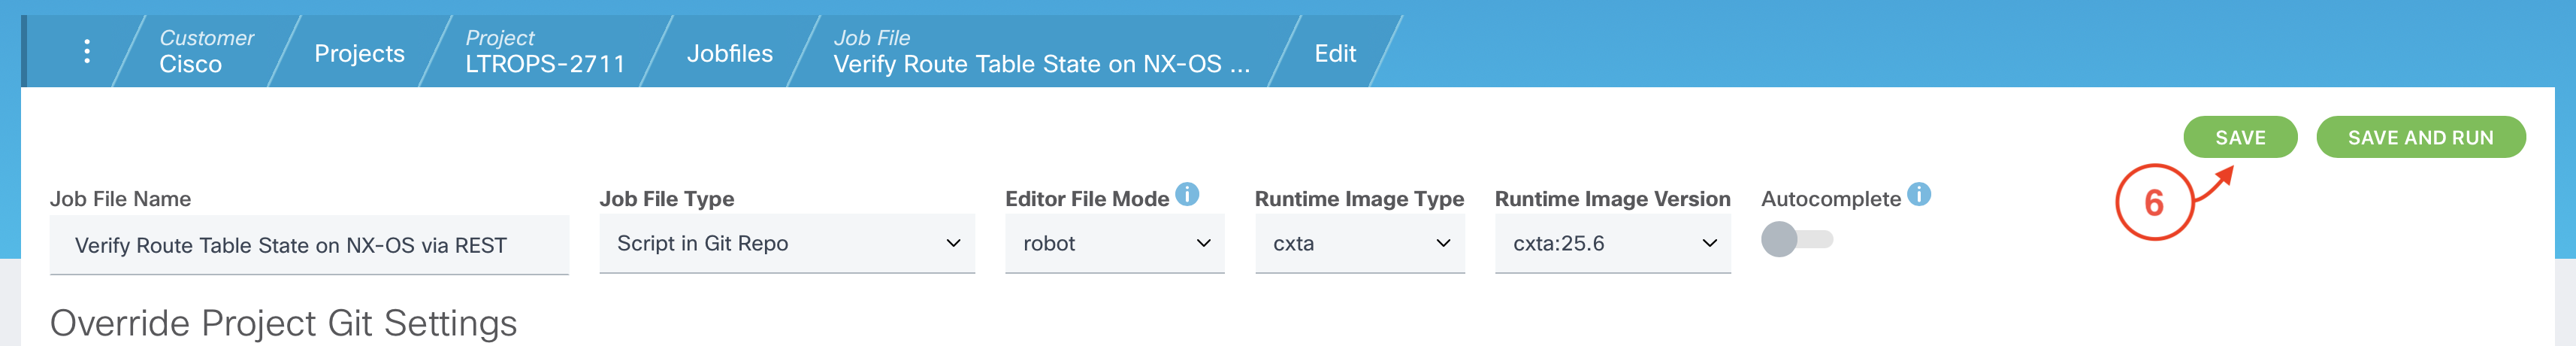2576x346 pixels.
Task: Open the Job File Type dropdown
Action: coord(787,244)
